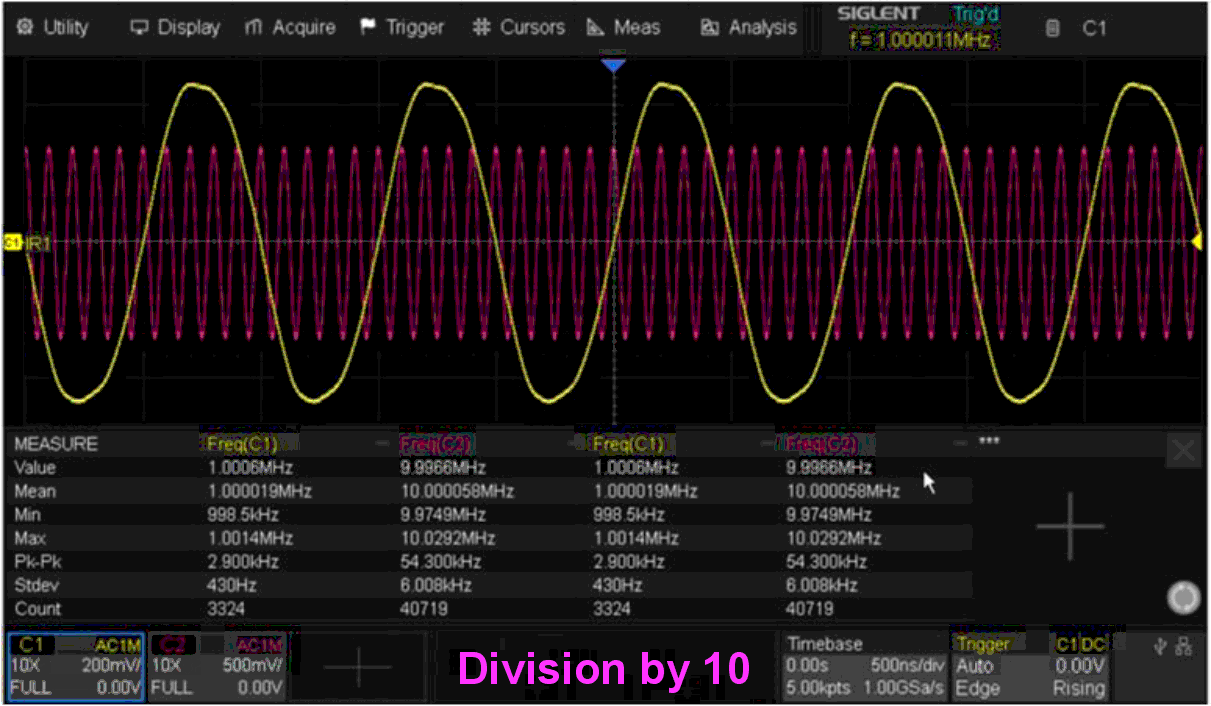
Task: Select the first Freq(C1) measurement column header
Action: (241, 443)
